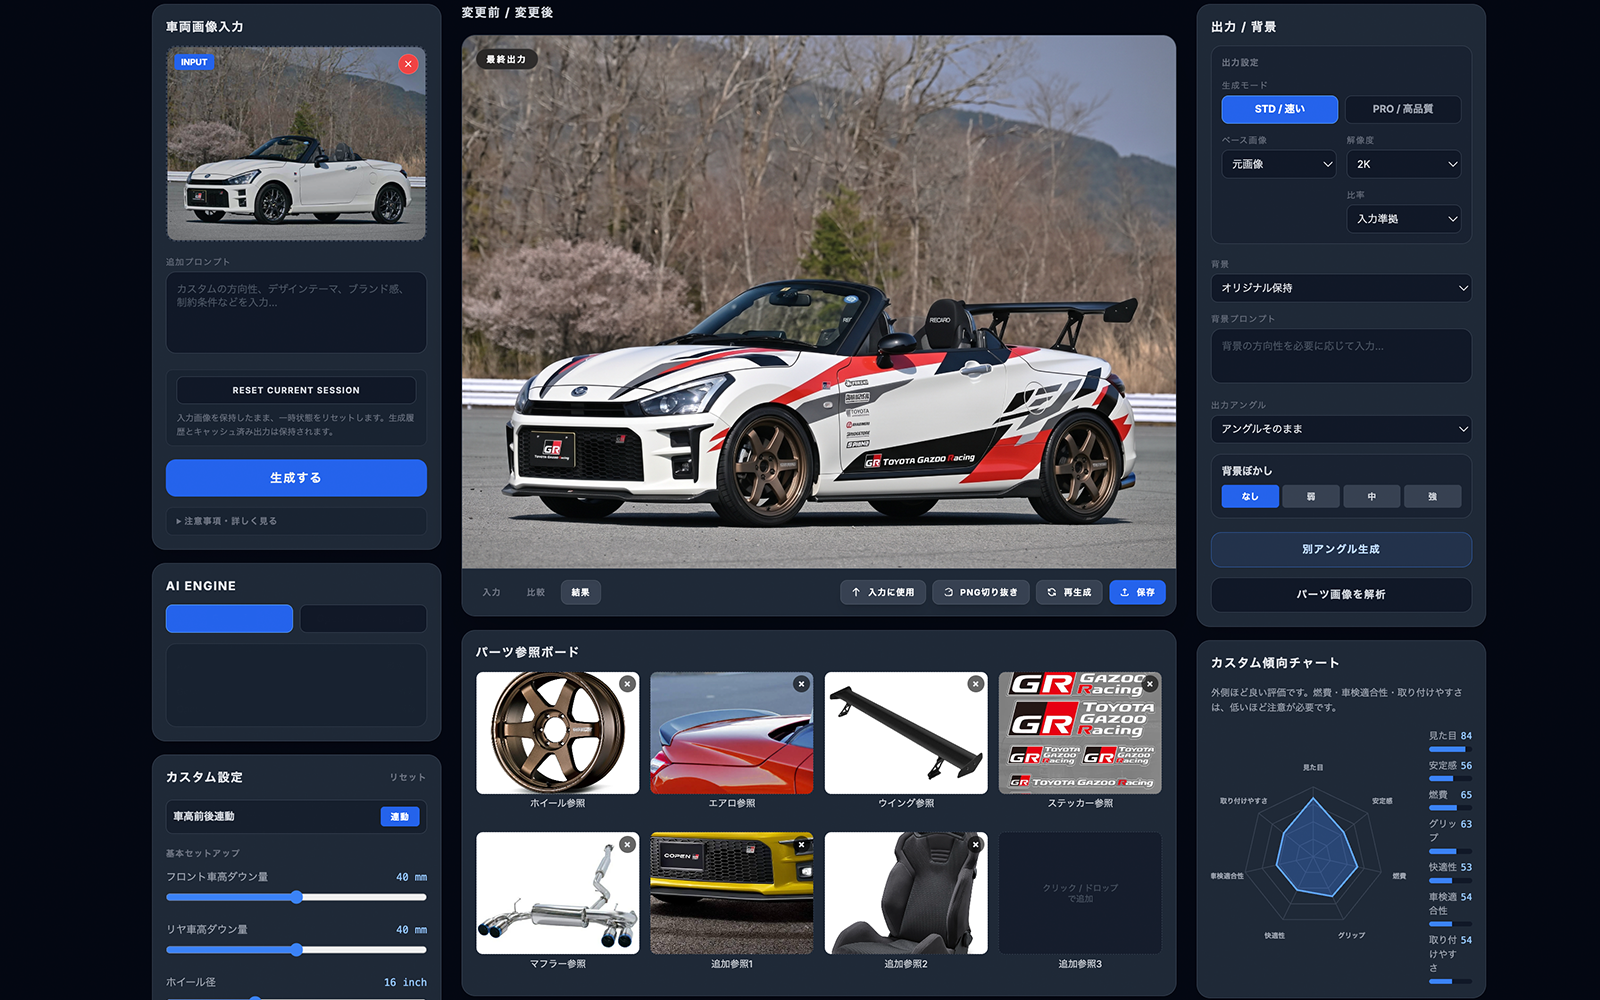1600x1000 pixels.
Task: Open the 背景 dropdown showing オリジナル保持
Action: [x=1341, y=288]
